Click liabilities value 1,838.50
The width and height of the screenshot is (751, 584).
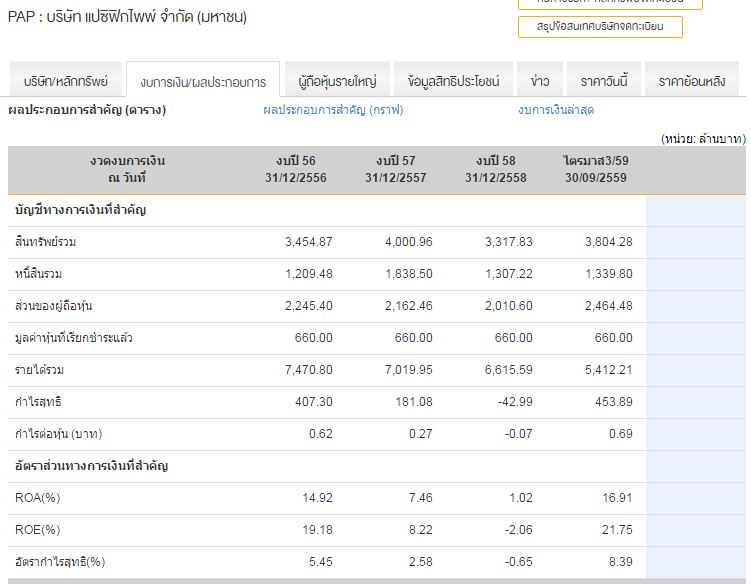tap(409, 274)
